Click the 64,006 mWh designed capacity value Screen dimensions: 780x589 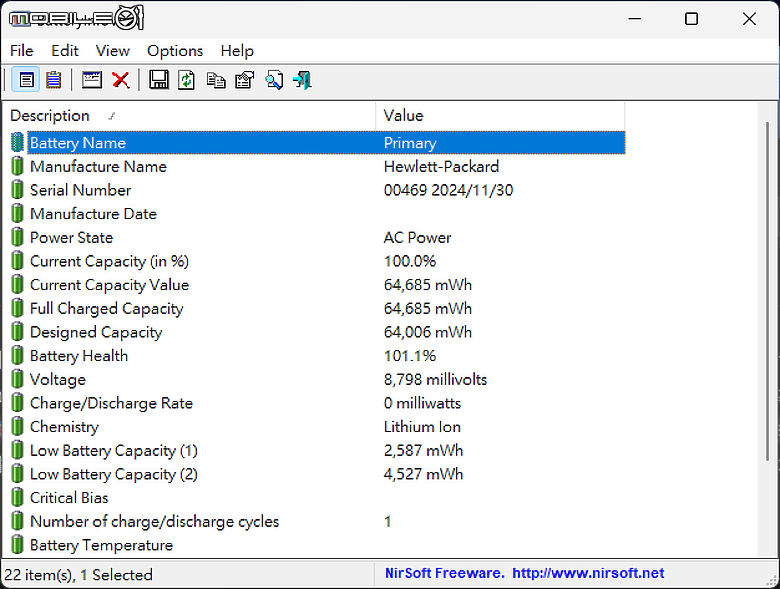click(428, 332)
